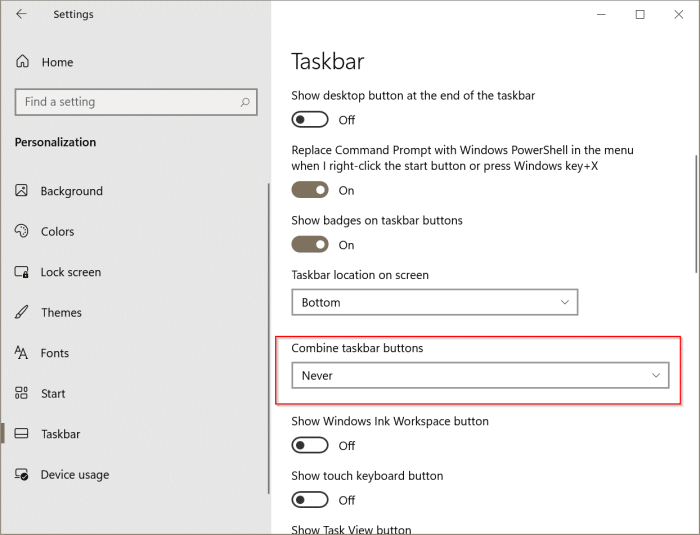This screenshot has width=700, height=535.
Task: Open the Taskbar location on screen dropdown
Action: point(435,302)
